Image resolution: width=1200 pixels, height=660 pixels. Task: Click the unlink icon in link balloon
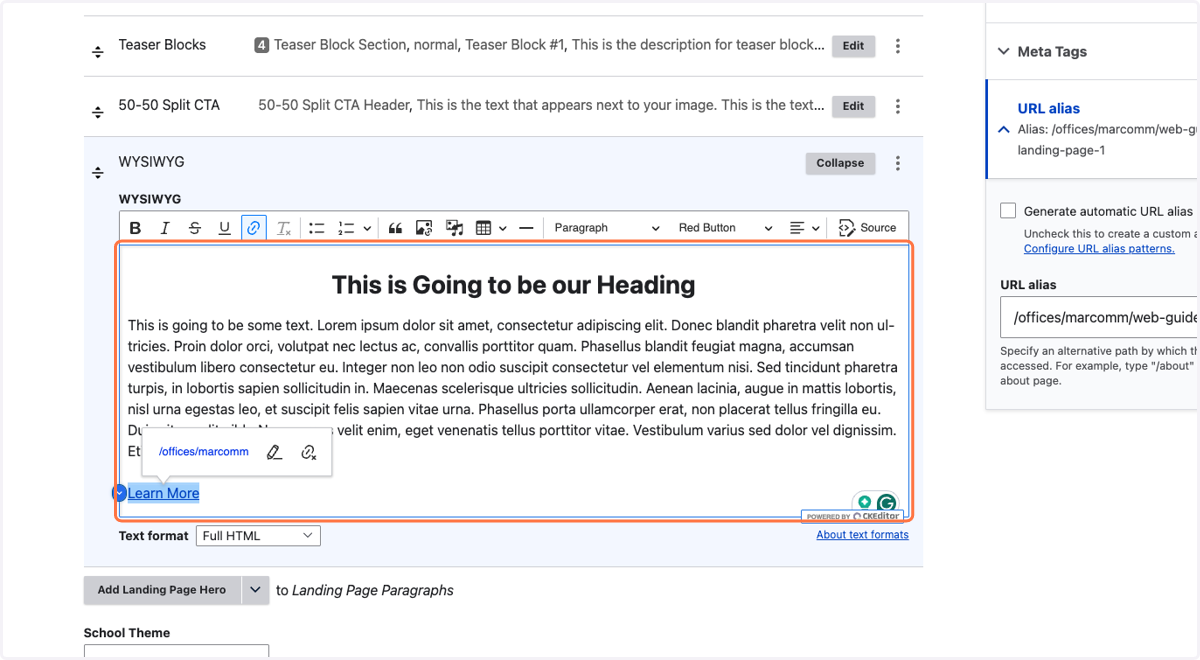(x=309, y=452)
